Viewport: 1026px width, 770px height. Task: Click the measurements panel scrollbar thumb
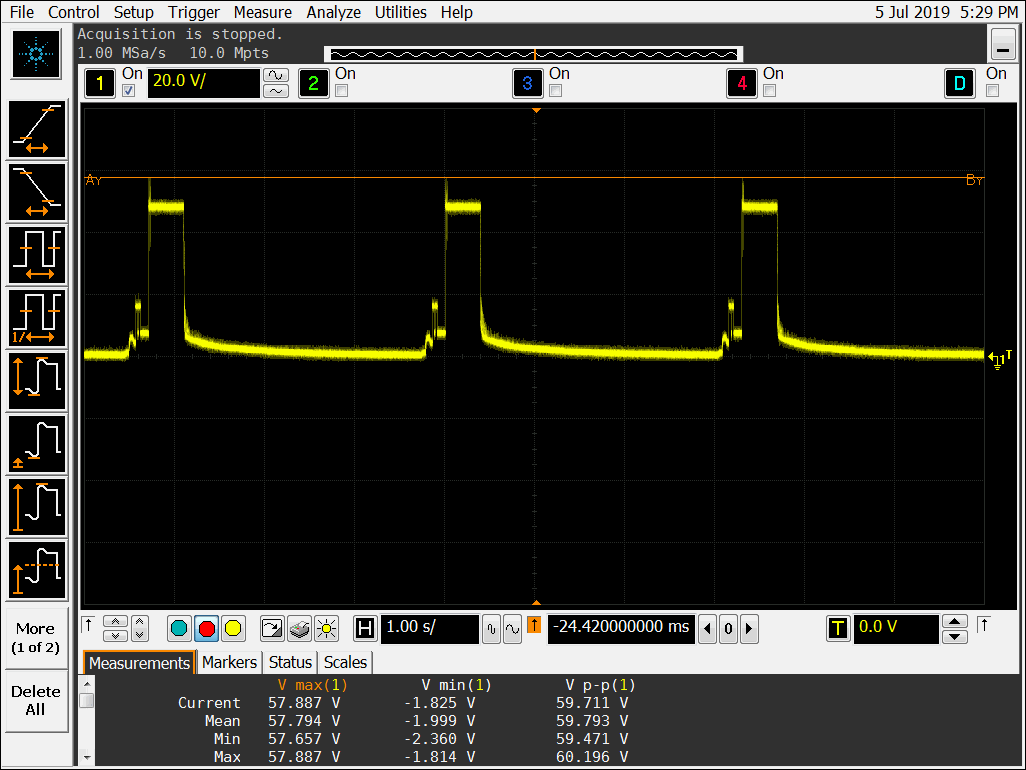86,701
